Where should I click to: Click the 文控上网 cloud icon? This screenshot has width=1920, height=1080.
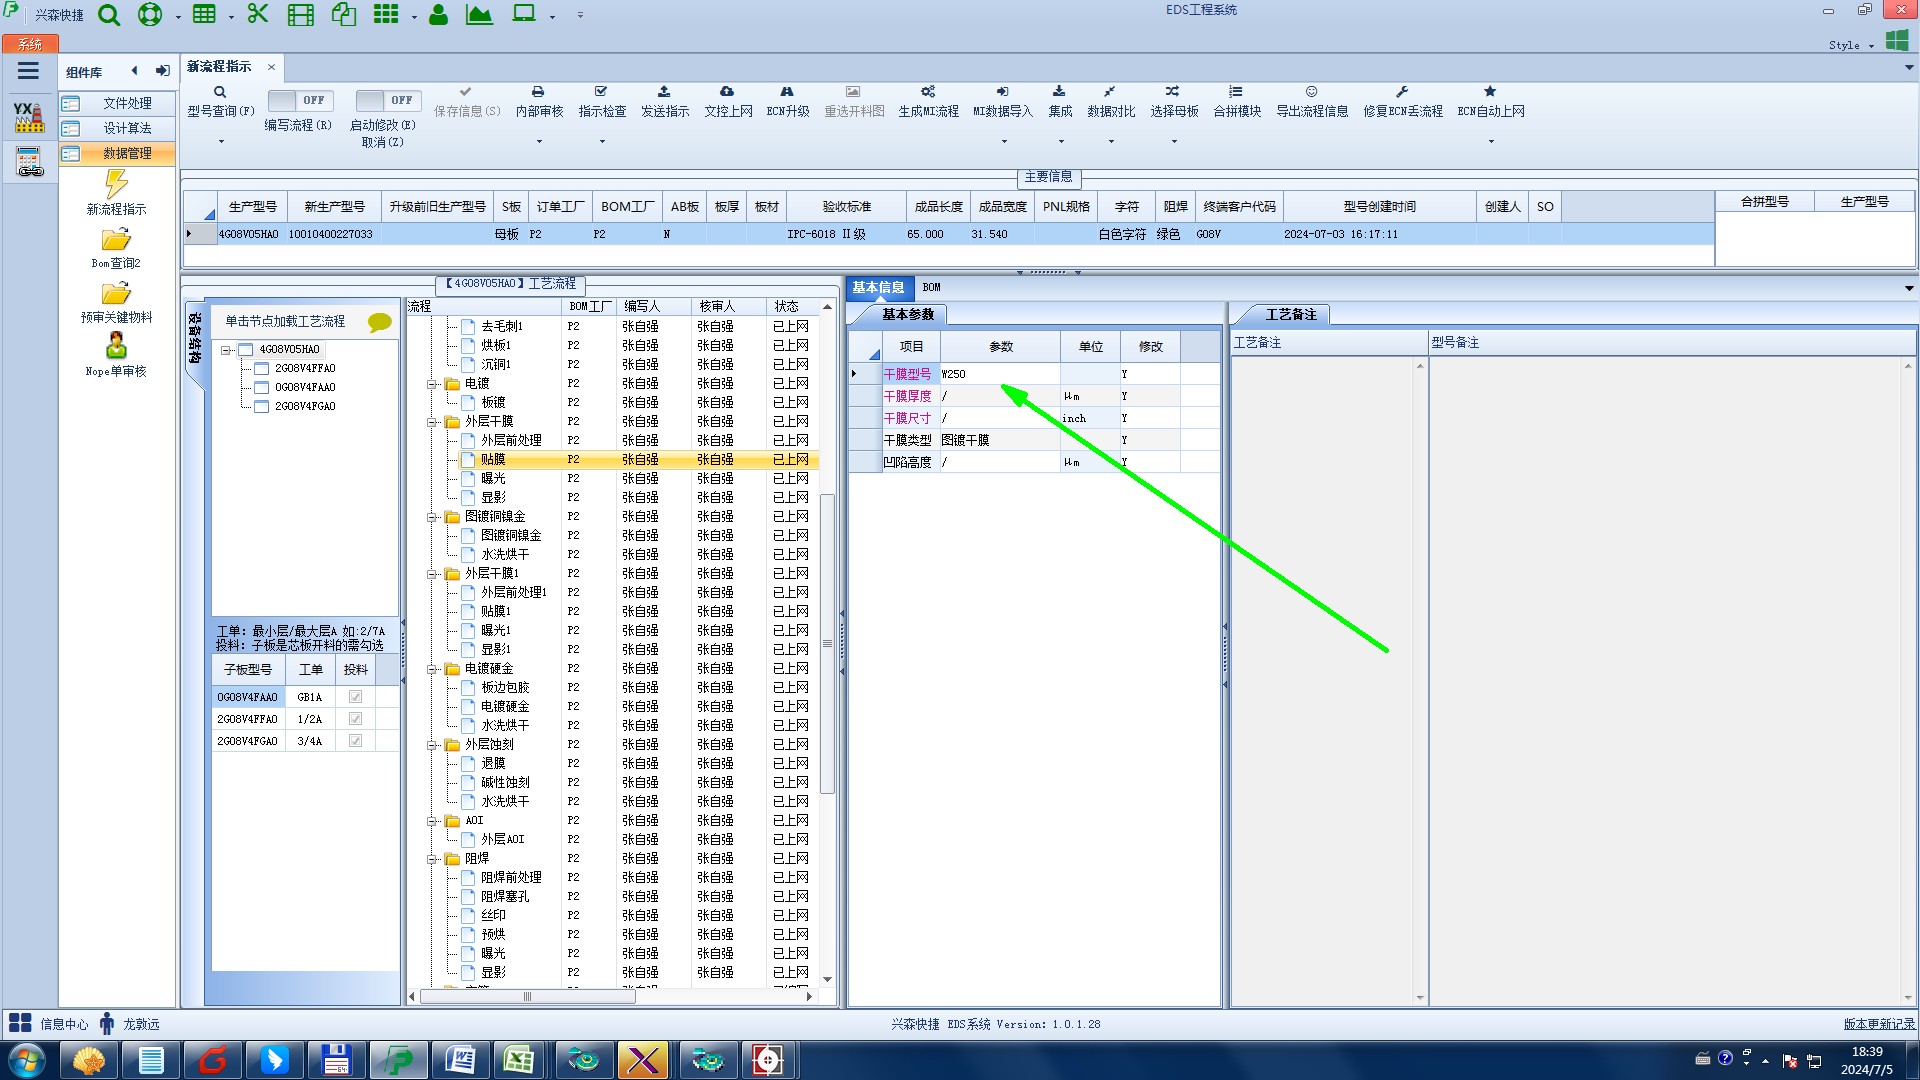pos(727,92)
